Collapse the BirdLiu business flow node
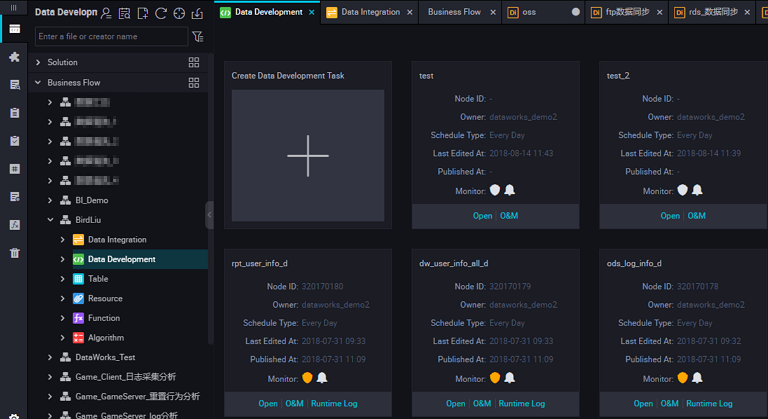Screen dimensions: 768x419 click(x=51, y=220)
